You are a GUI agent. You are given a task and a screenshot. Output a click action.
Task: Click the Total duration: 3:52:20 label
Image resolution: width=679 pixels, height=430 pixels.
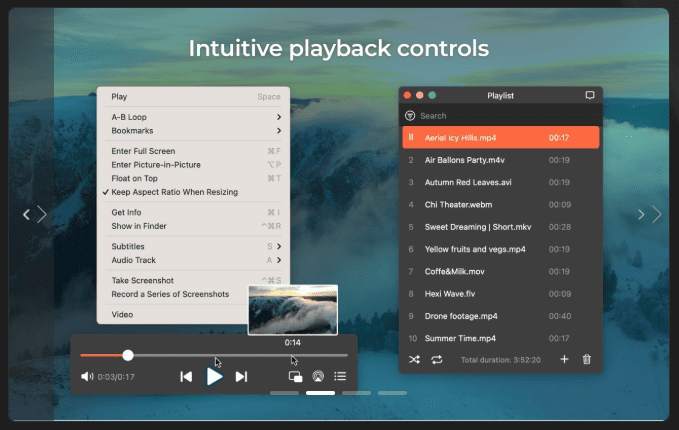[x=501, y=360]
